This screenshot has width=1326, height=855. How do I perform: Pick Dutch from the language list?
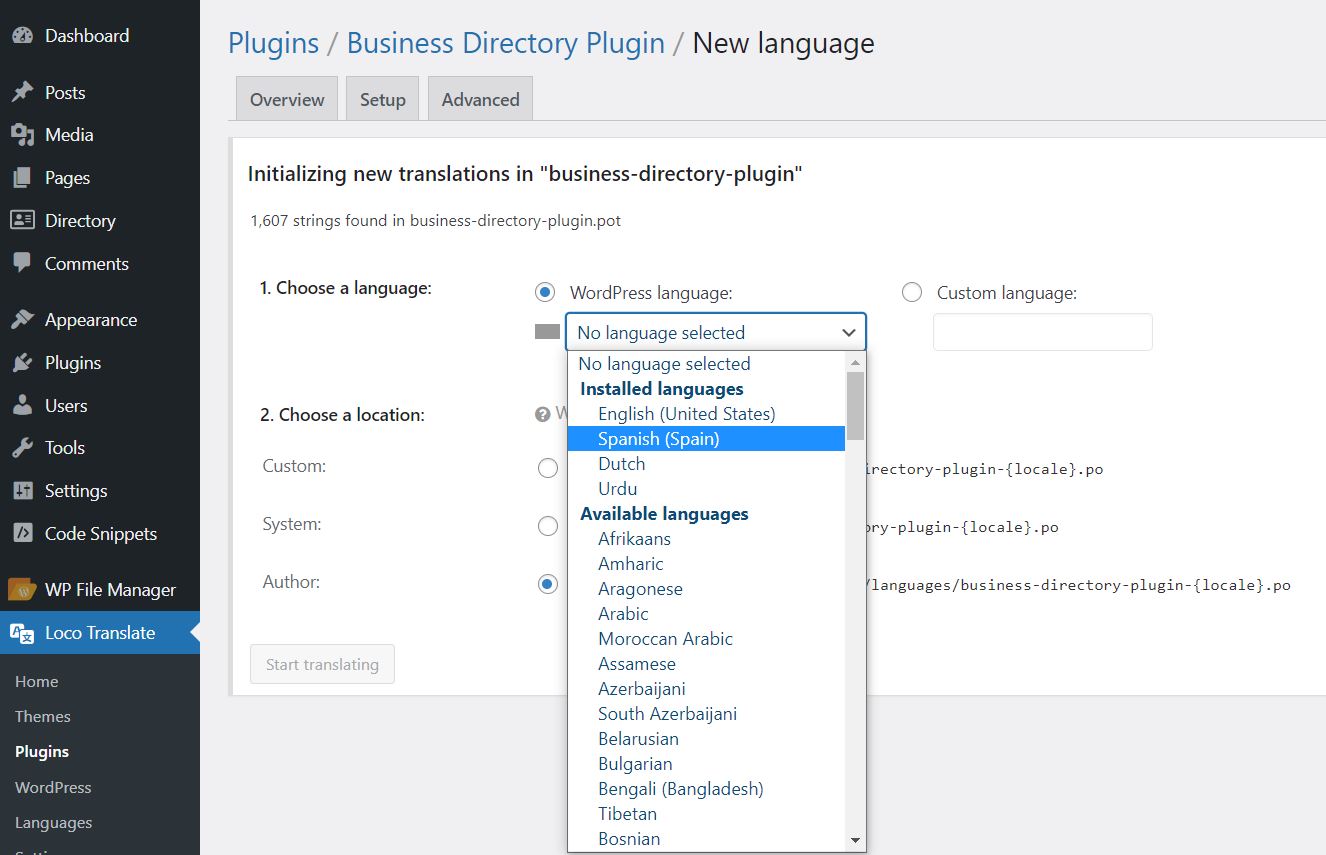coord(706,464)
